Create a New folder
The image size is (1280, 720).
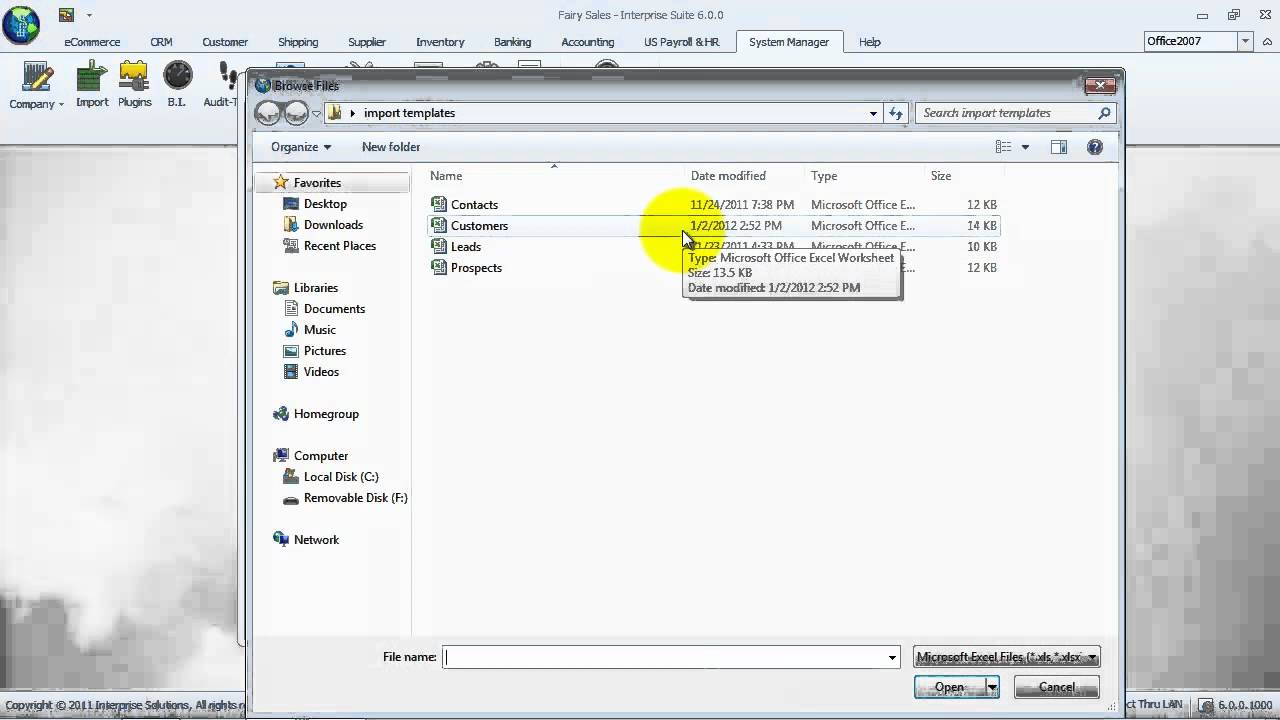[391, 147]
